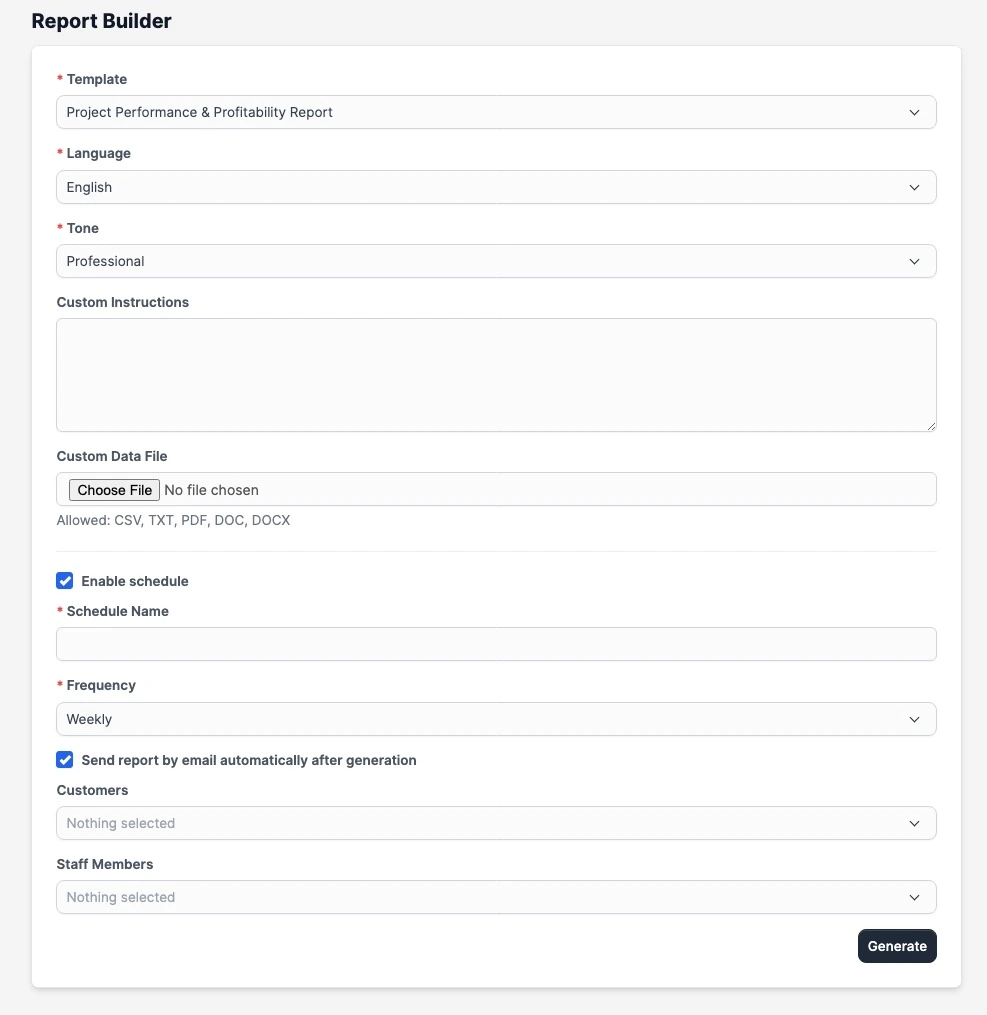Screen dimensions: 987x1015
Task: Click the Generate button
Action: 896,945
